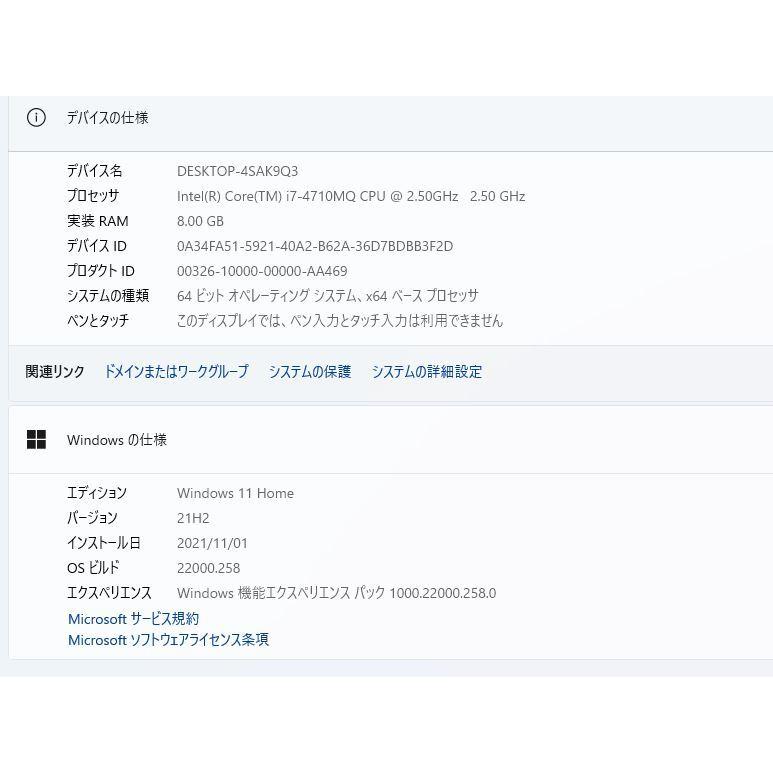
Task: Select product ID 00326-10000-00000-AA469
Action: click(x=262, y=271)
